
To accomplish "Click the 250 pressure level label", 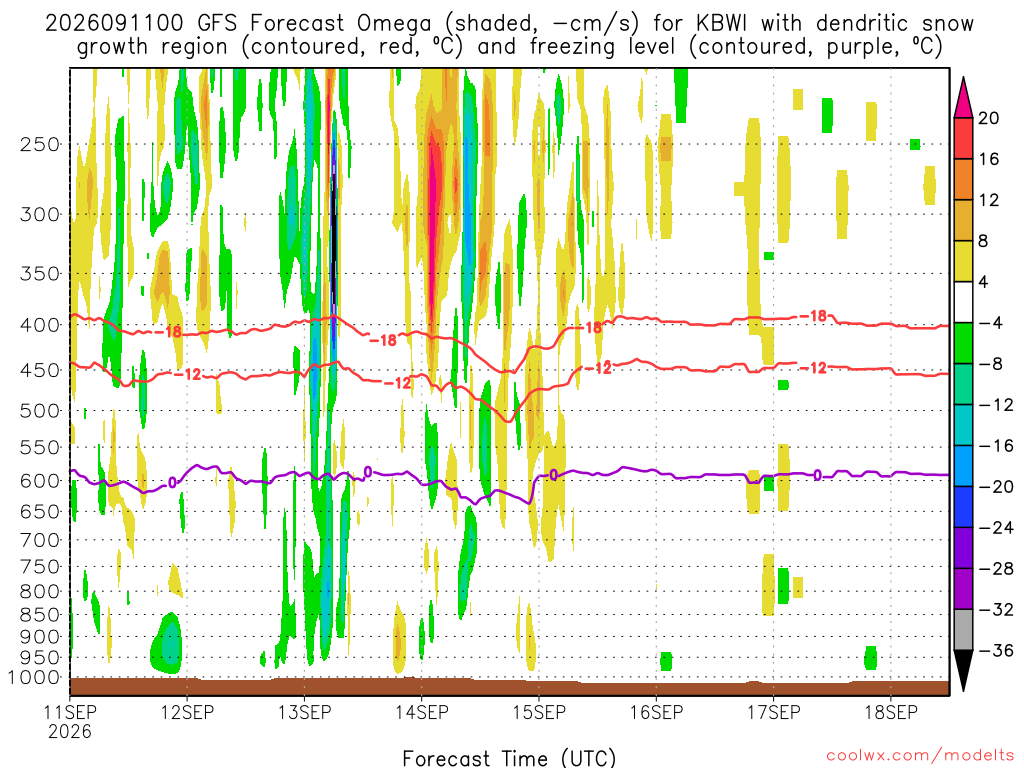I will click(x=40, y=144).
